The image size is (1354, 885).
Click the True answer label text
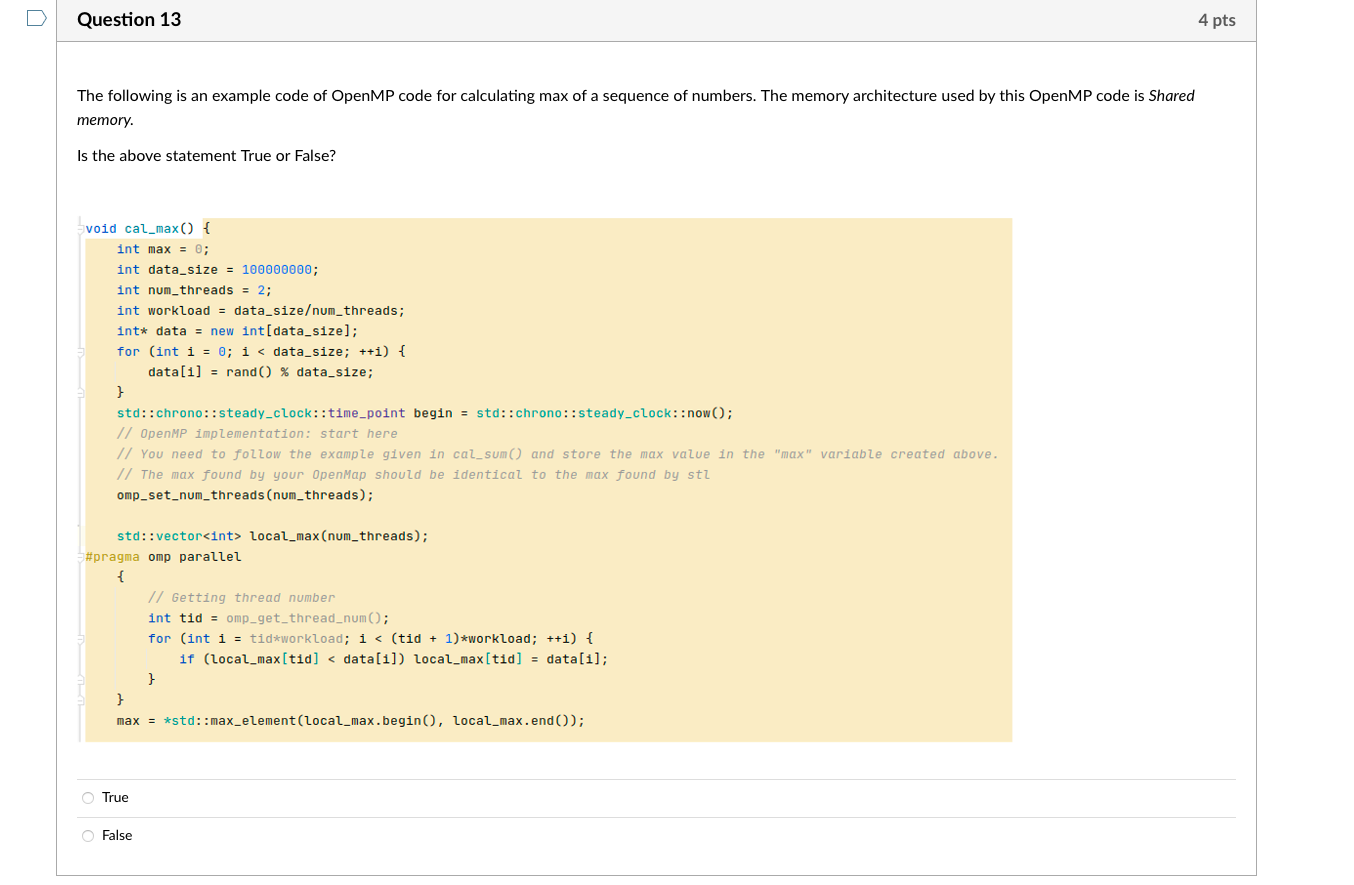point(114,797)
